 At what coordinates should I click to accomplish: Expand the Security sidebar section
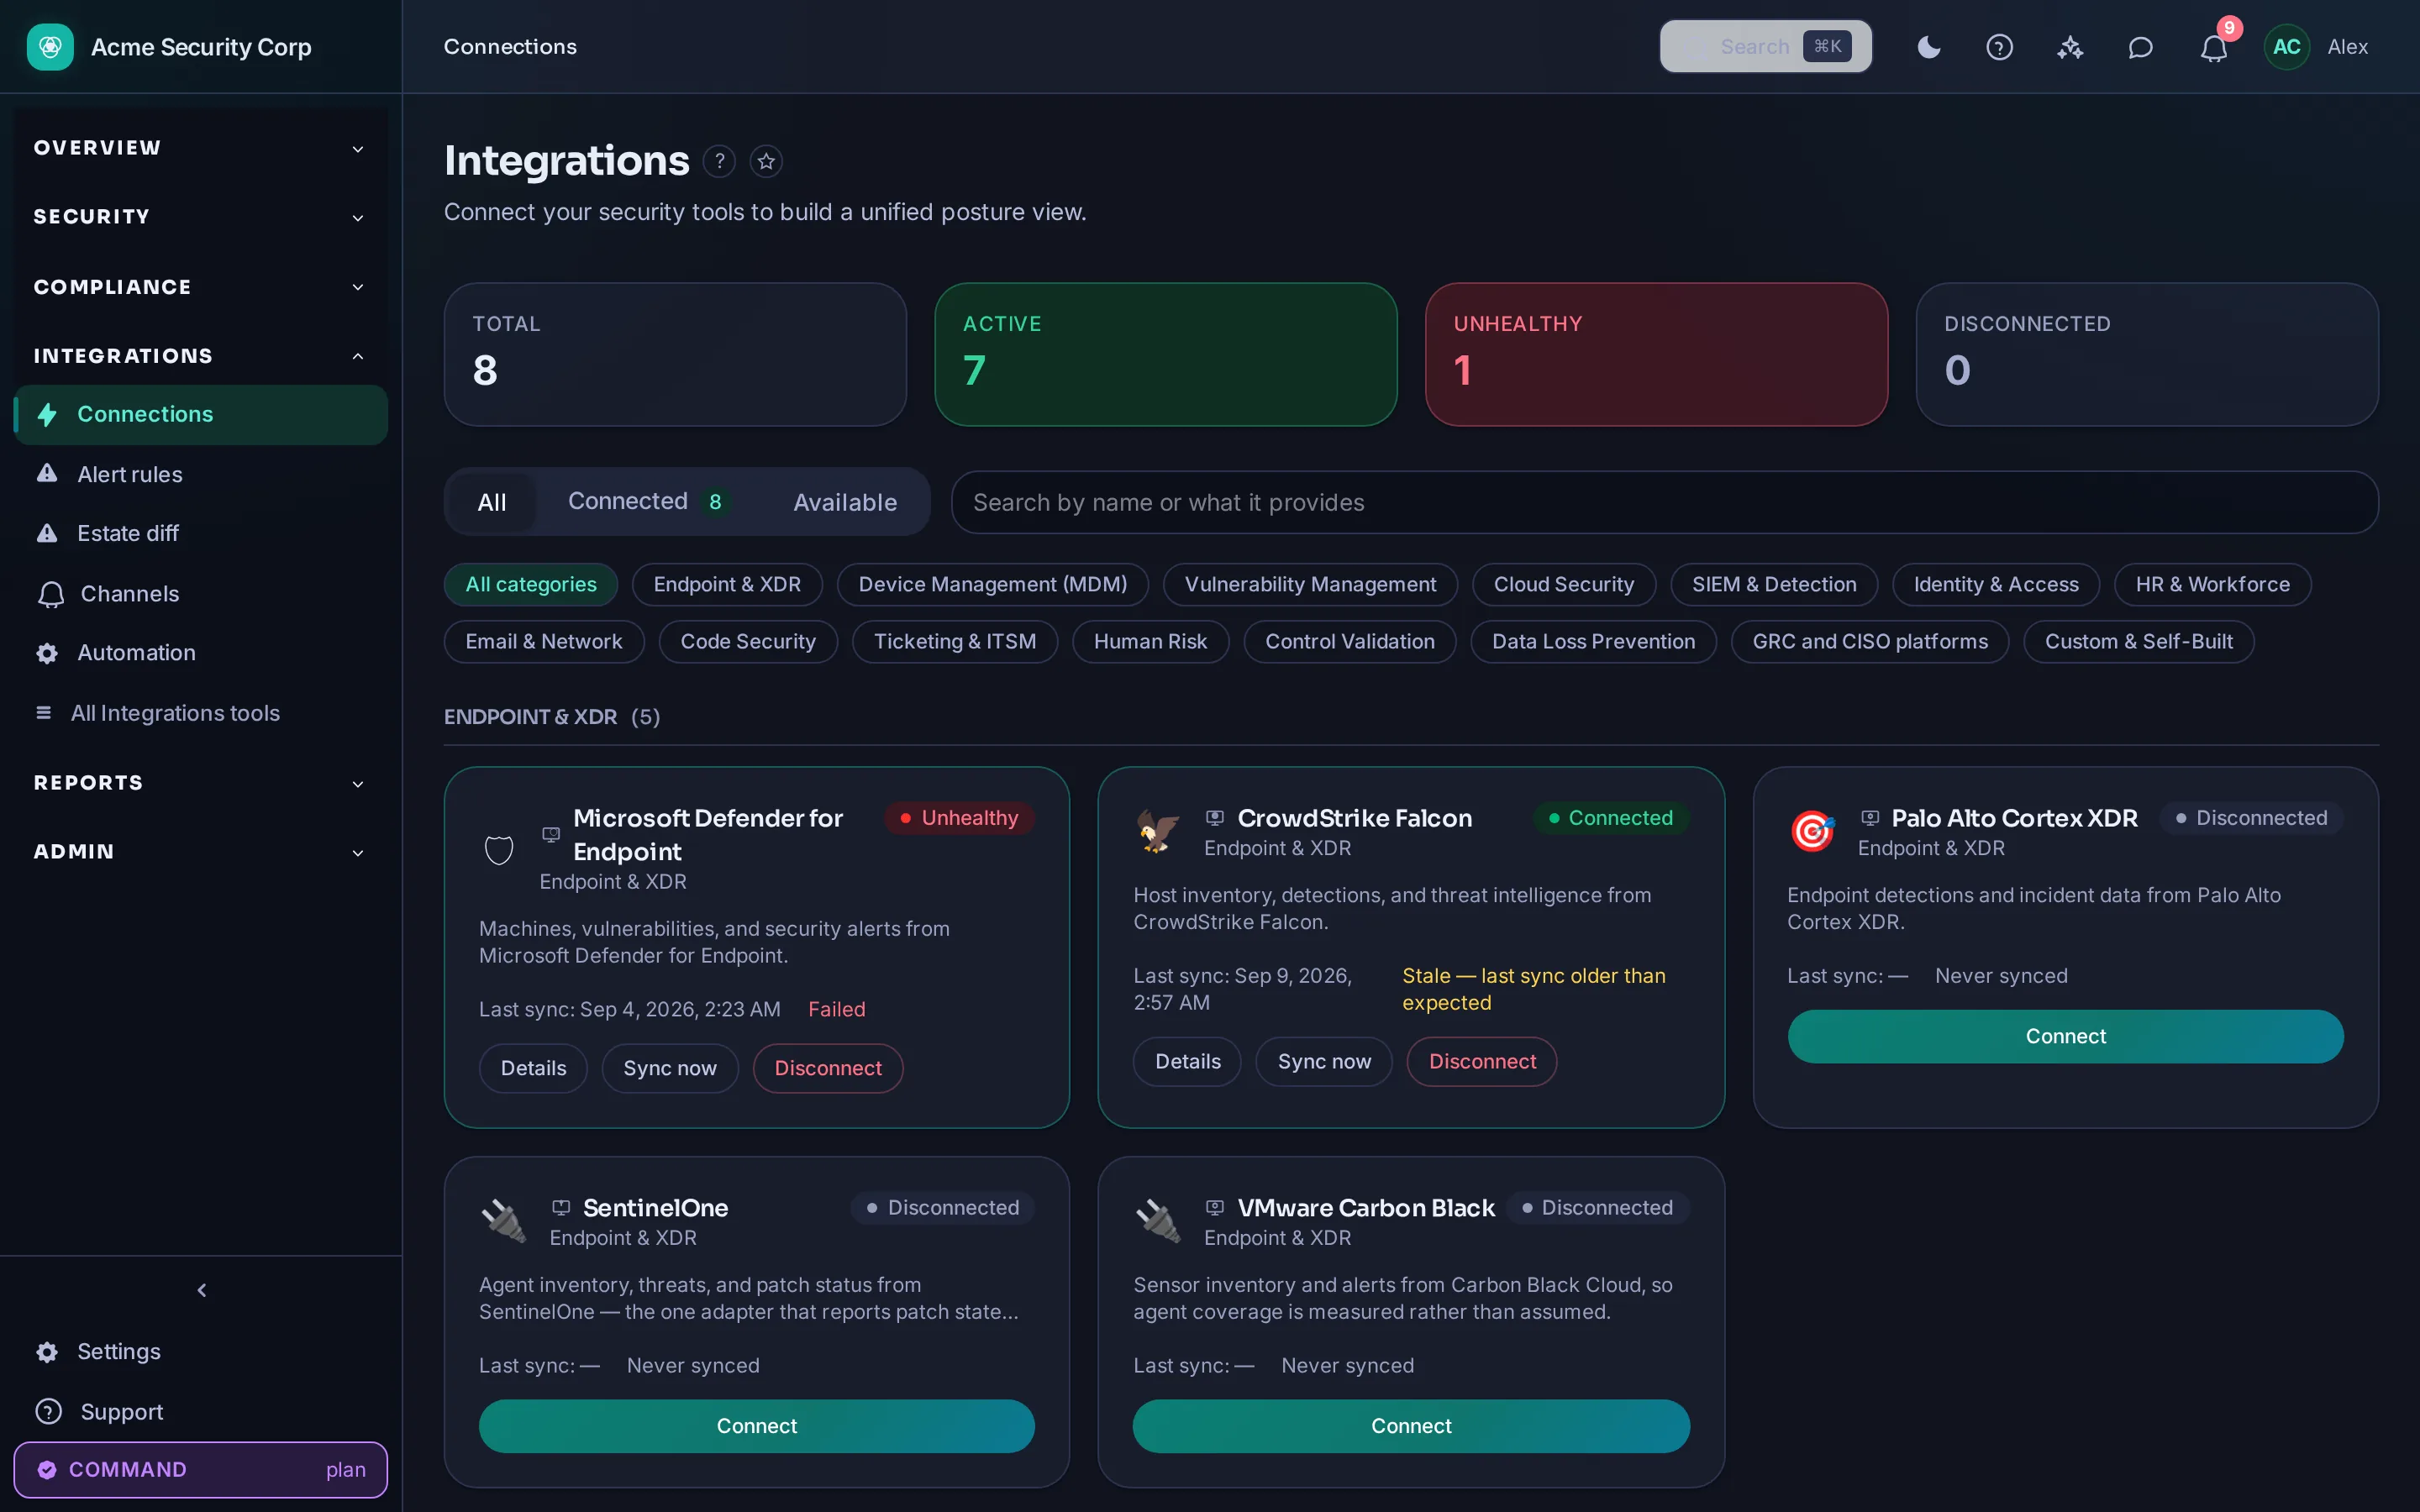click(200, 217)
